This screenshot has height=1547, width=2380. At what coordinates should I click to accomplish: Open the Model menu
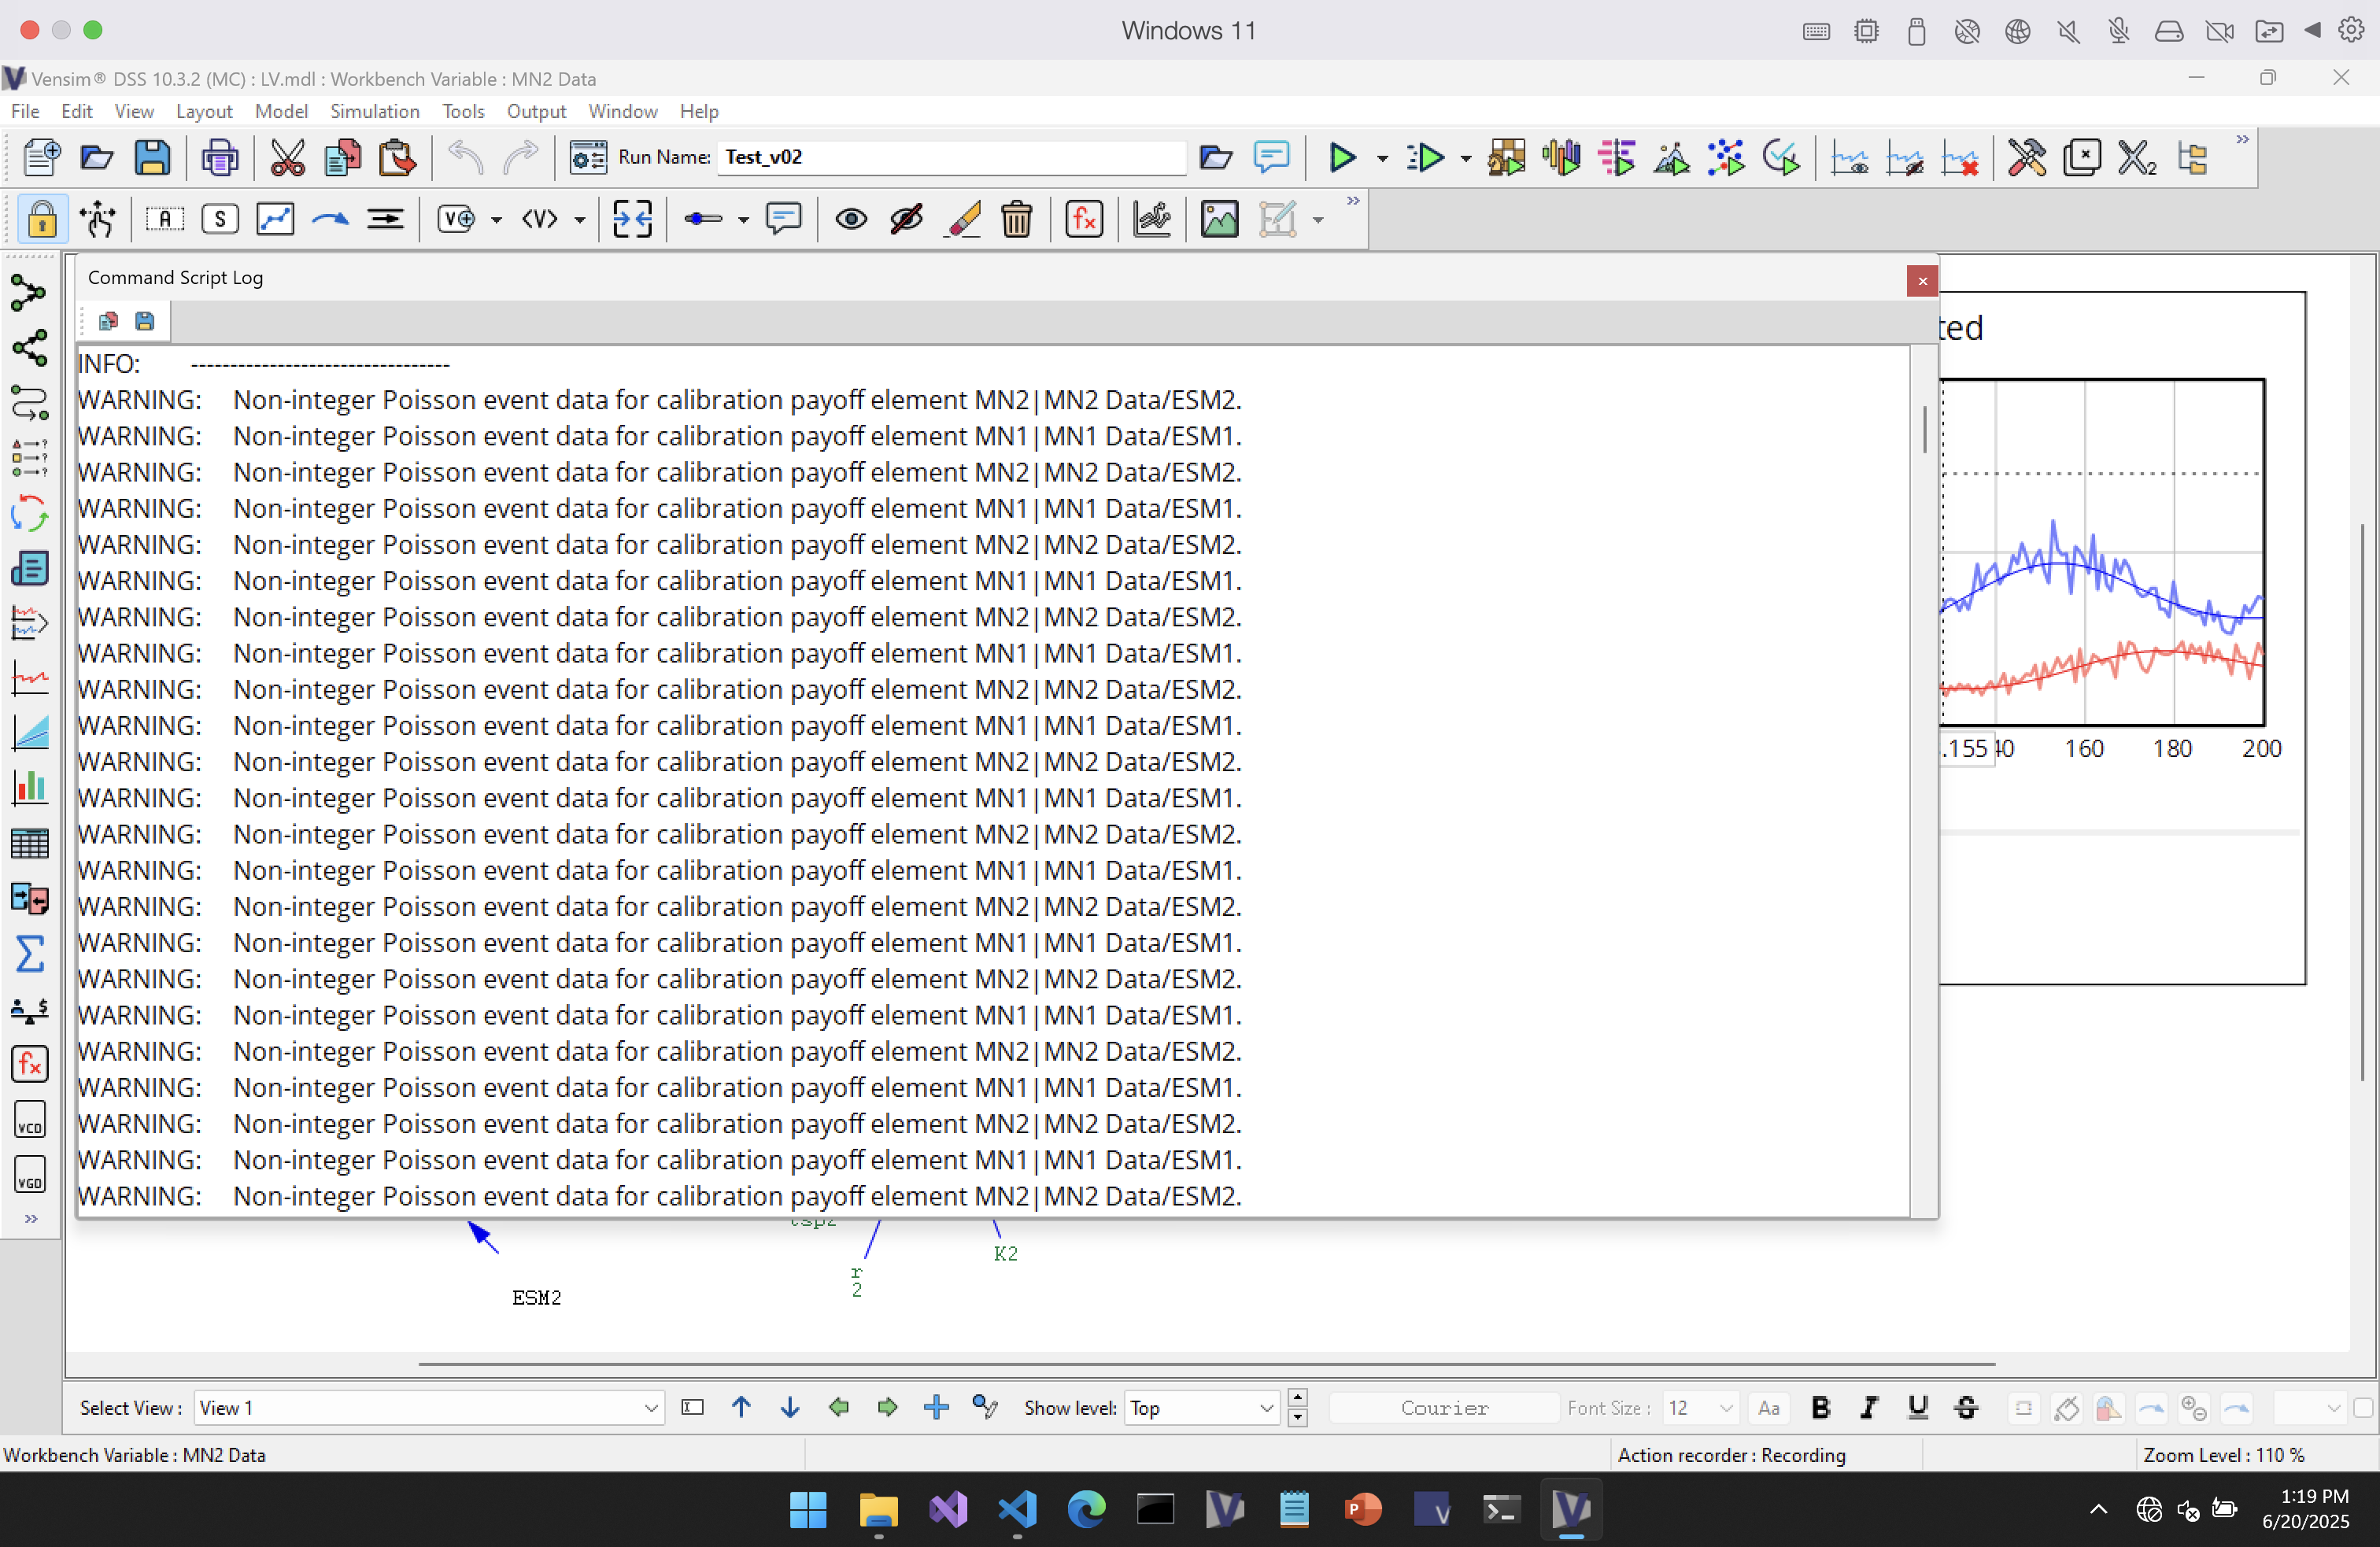click(281, 111)
